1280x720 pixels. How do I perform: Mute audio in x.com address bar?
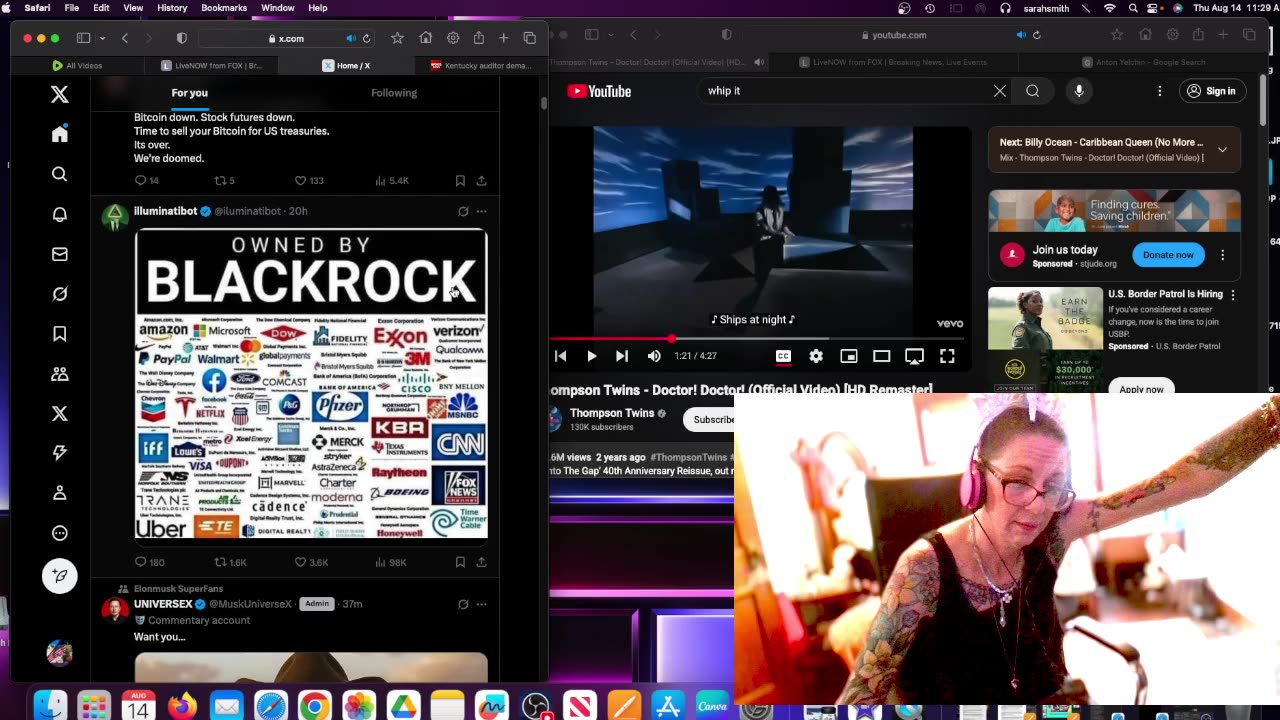pyautogui.click(x=350, y=38)
